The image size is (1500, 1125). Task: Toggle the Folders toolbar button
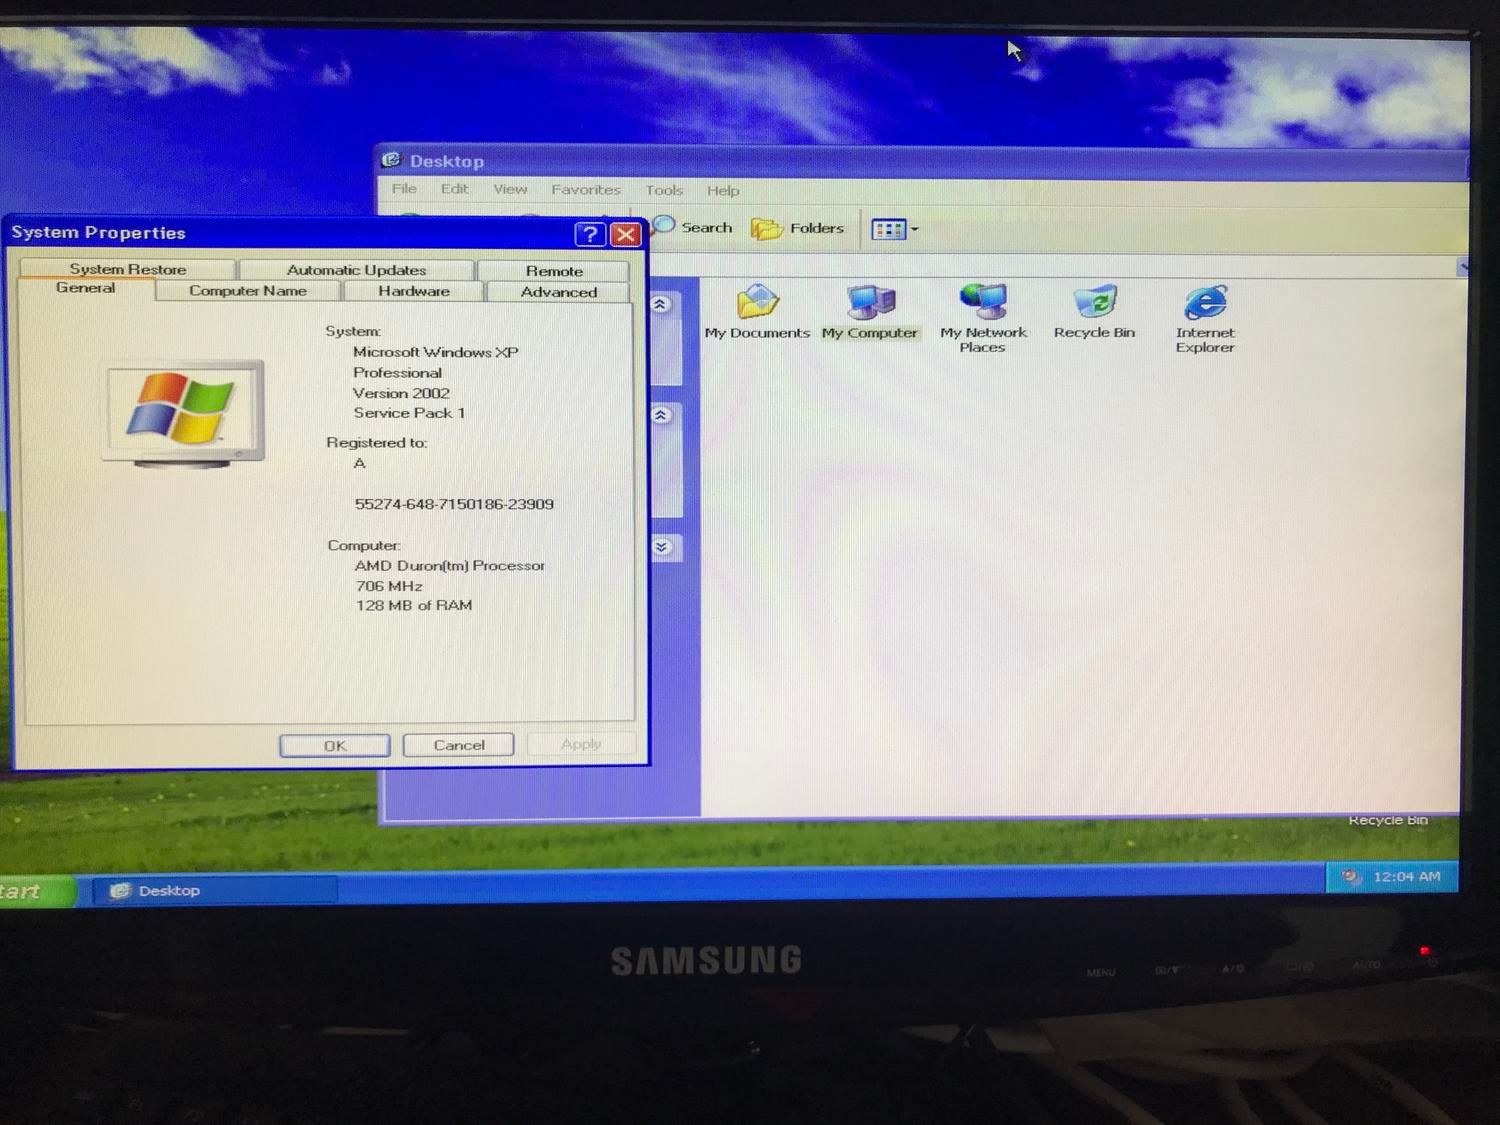[x=797, y=229]
